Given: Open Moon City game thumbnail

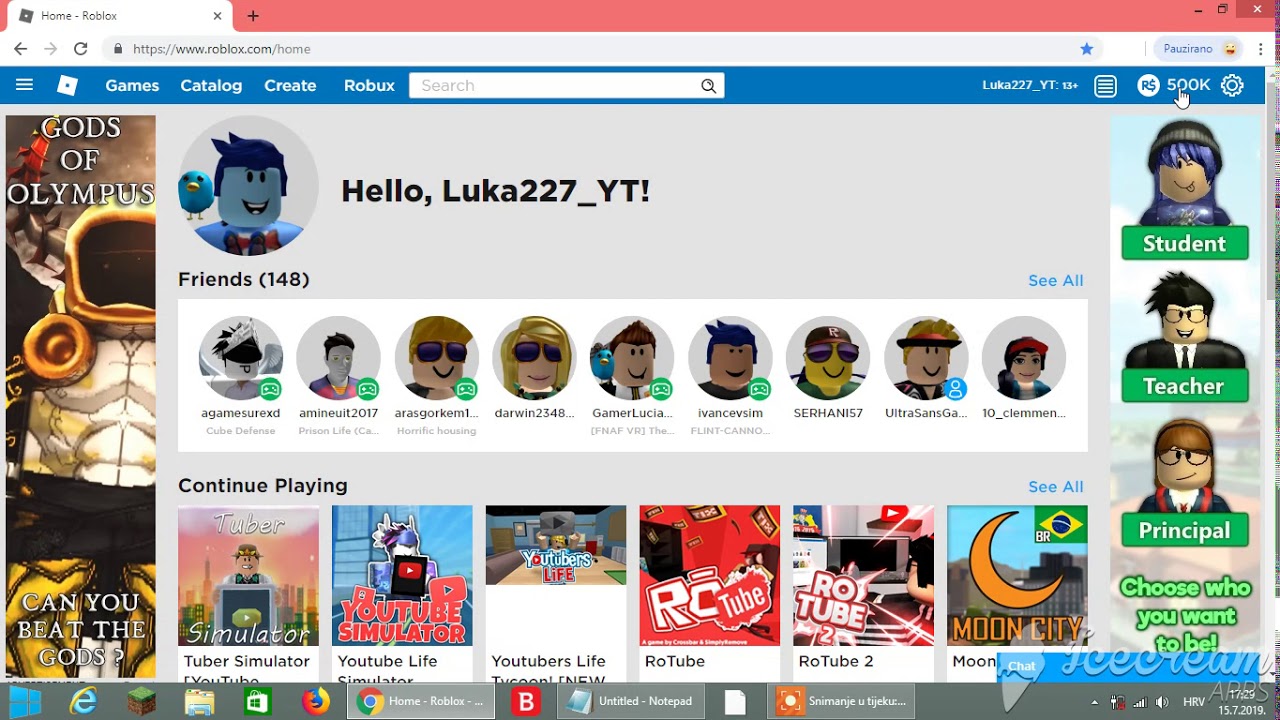Looking at the screenshot, I should 1017,575.
